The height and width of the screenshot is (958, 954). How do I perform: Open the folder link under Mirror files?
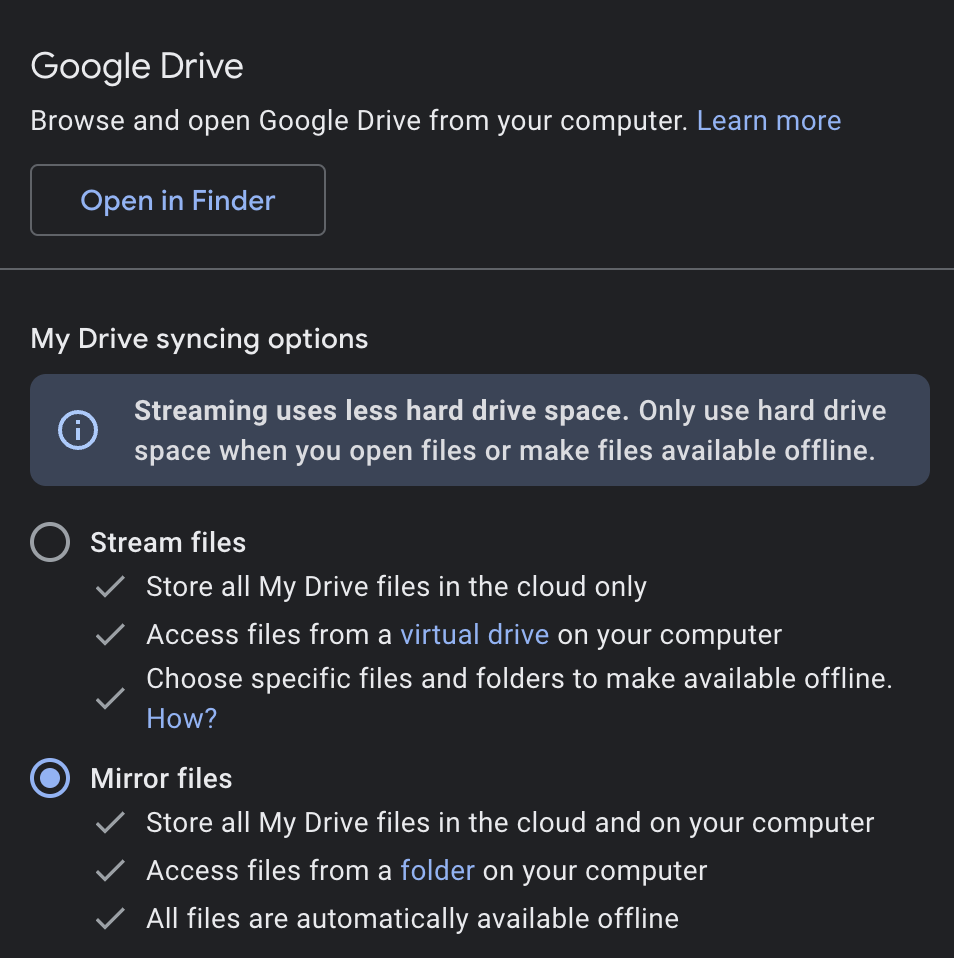click(438, 870)
